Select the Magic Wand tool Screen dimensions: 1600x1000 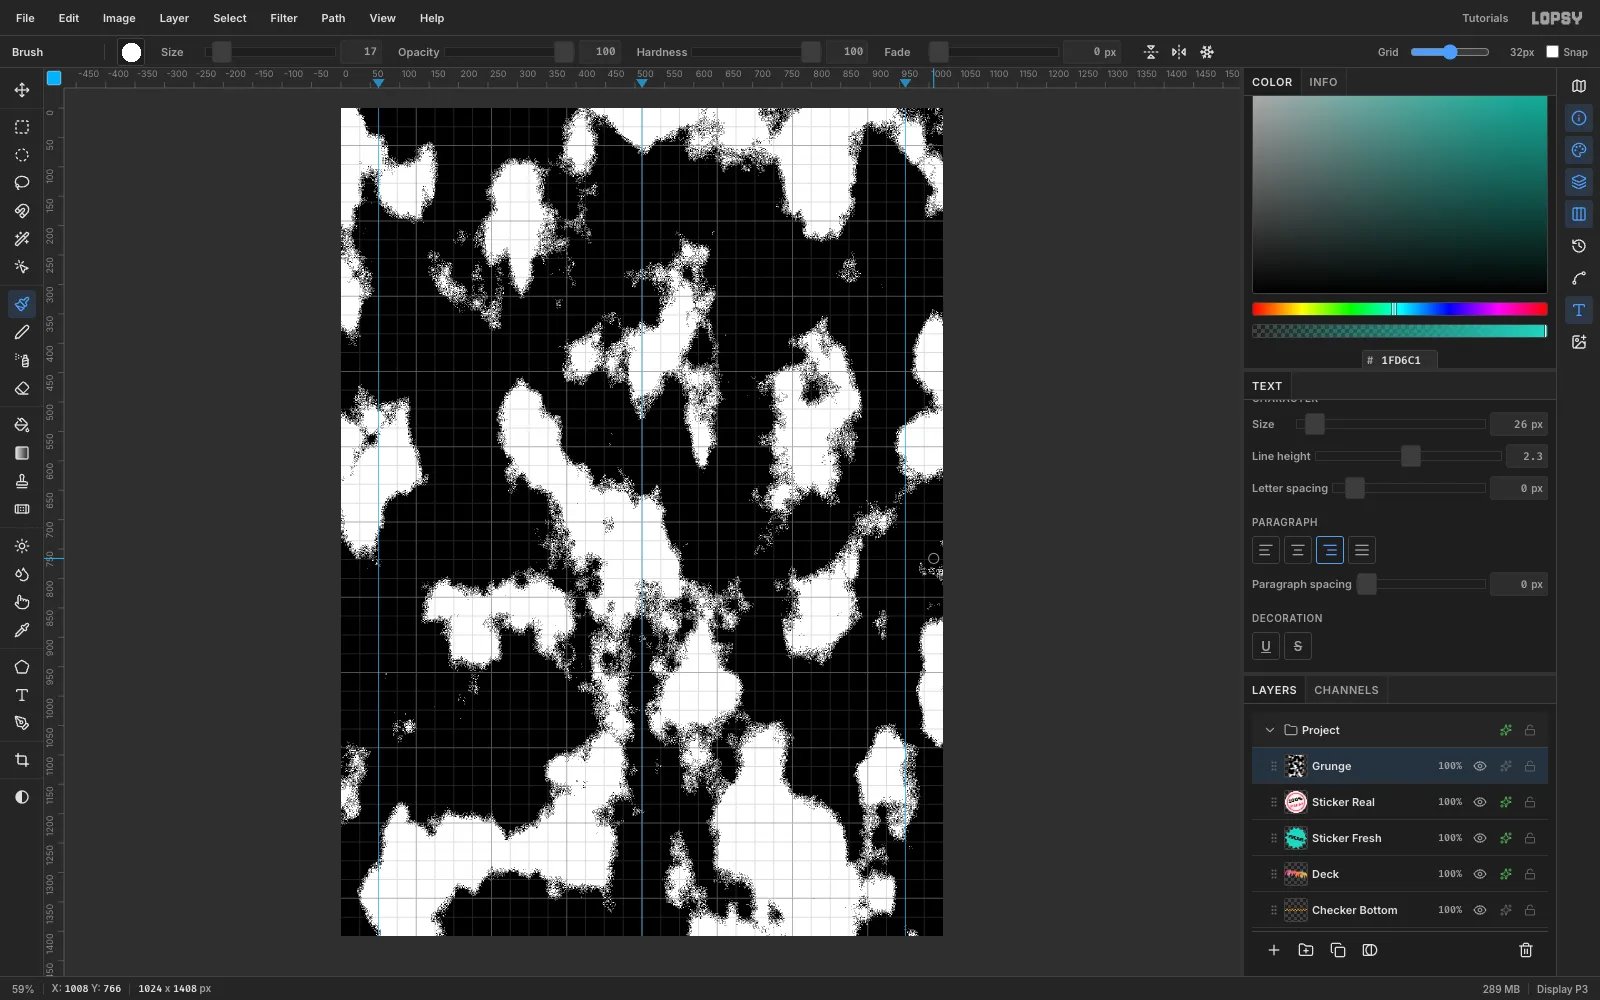(x=22, y=239)
